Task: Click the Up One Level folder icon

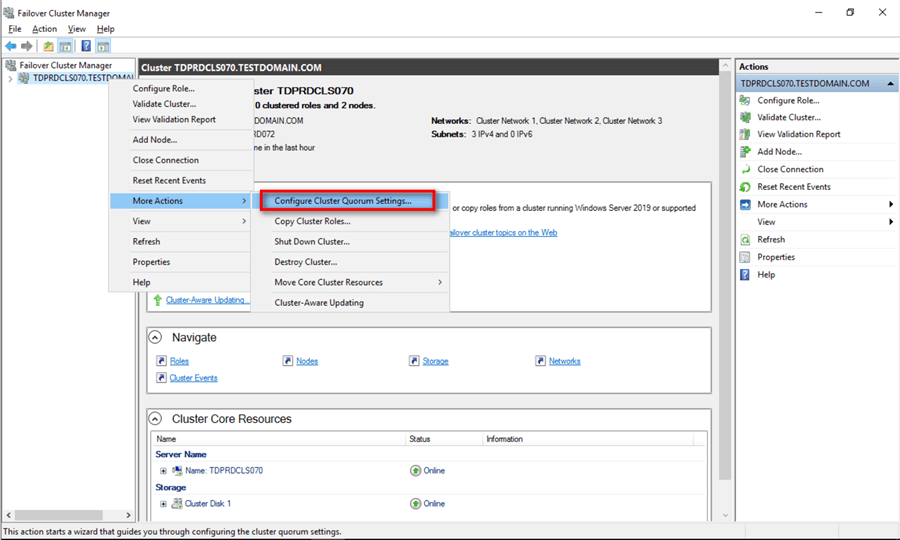Action: pos(48,46)
